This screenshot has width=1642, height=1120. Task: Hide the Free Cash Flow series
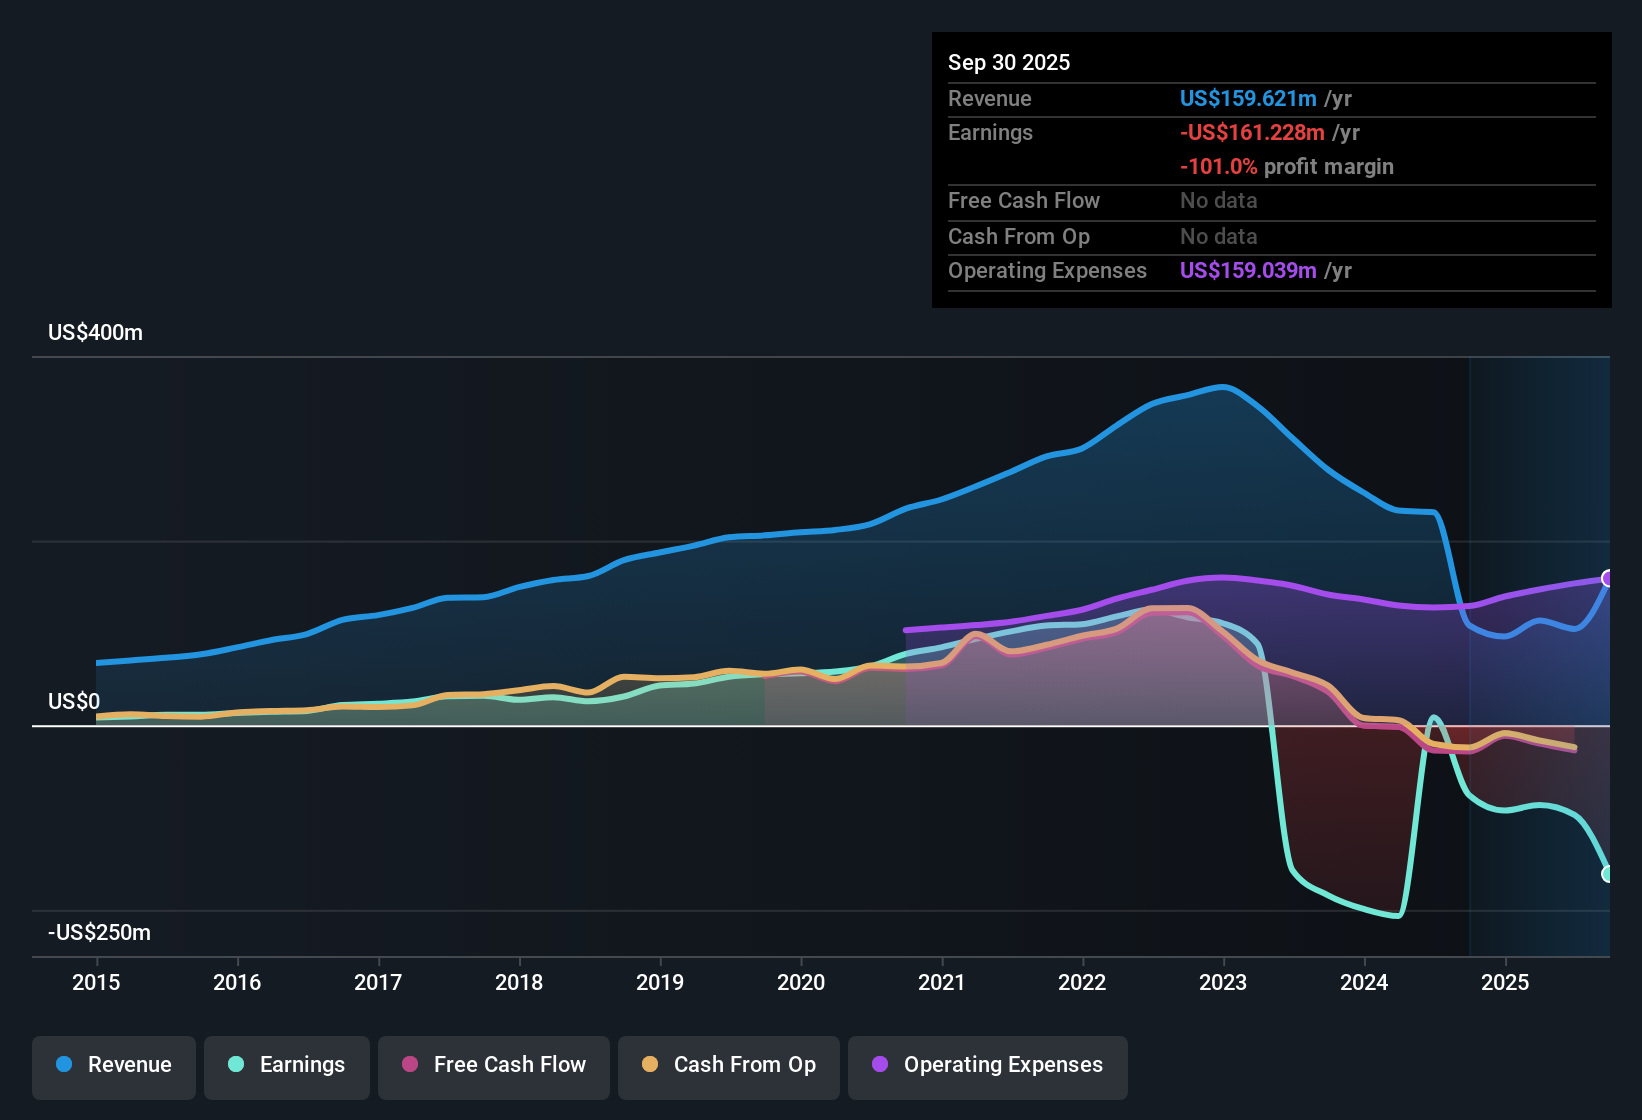pyautogui.click(x=493, y=1066)
